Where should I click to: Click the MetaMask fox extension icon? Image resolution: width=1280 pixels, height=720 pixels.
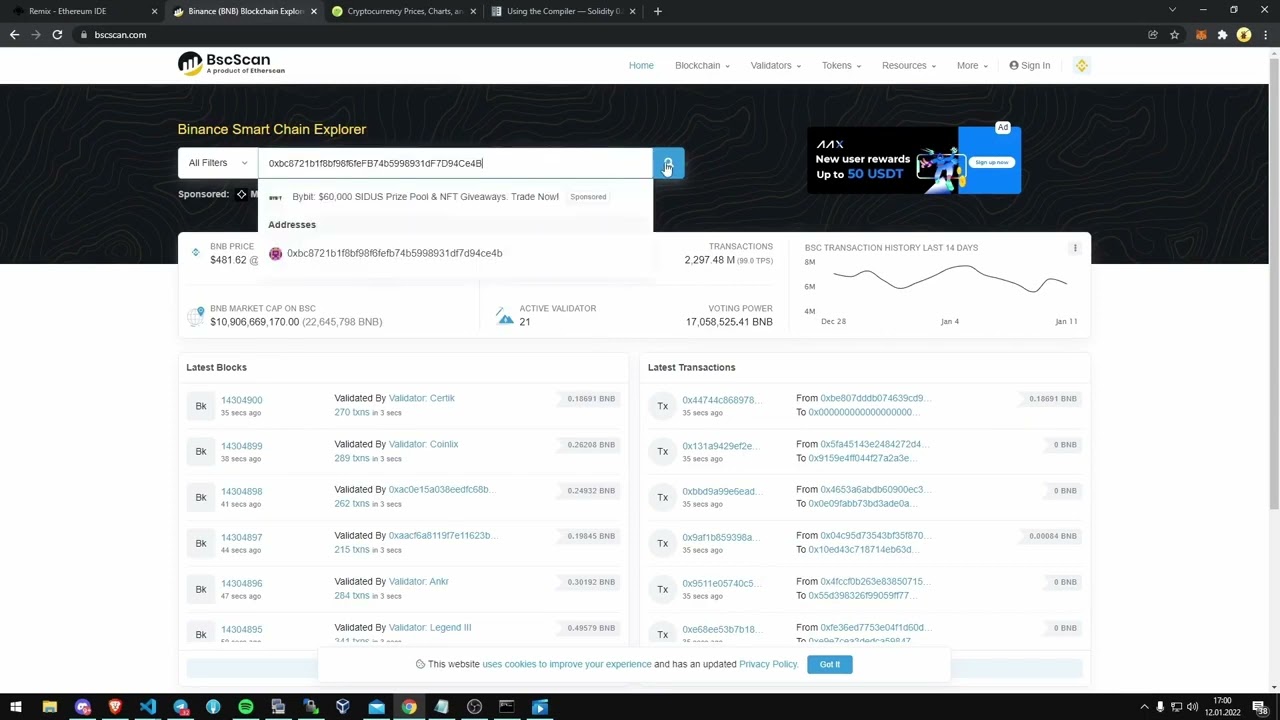pos(1201,35)
